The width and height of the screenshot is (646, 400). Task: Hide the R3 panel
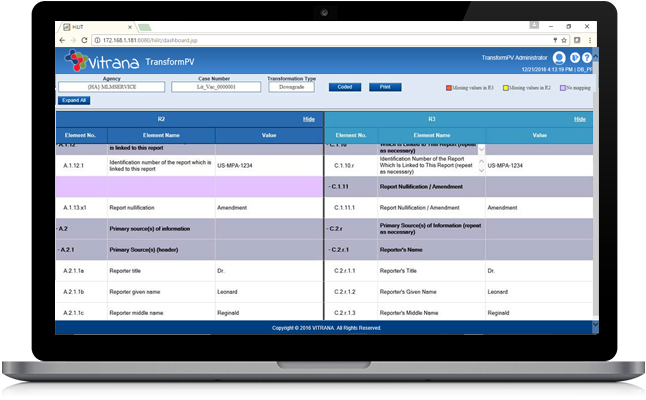[x=580, y=119]
